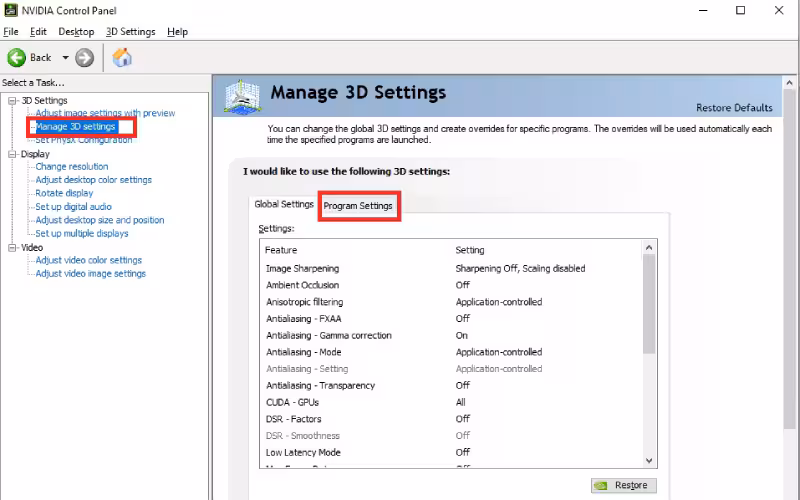Open Set up multiple displays

coord(82,233)
